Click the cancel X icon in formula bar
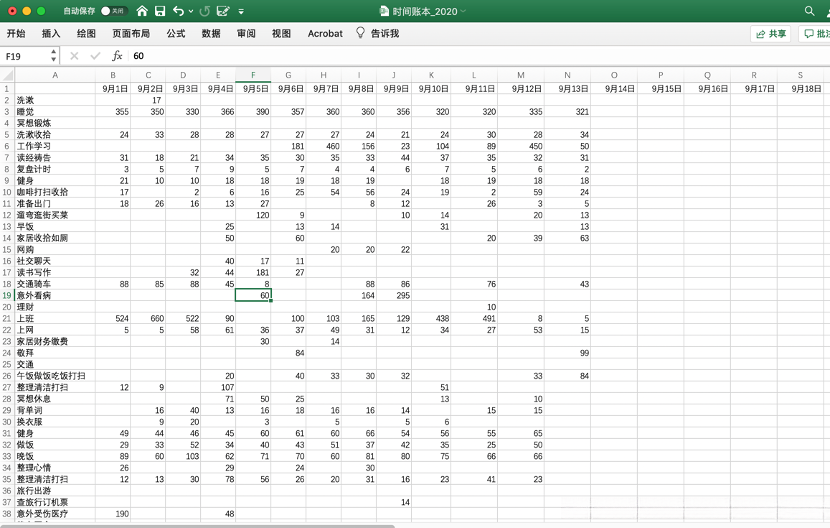 pos(74,56)
